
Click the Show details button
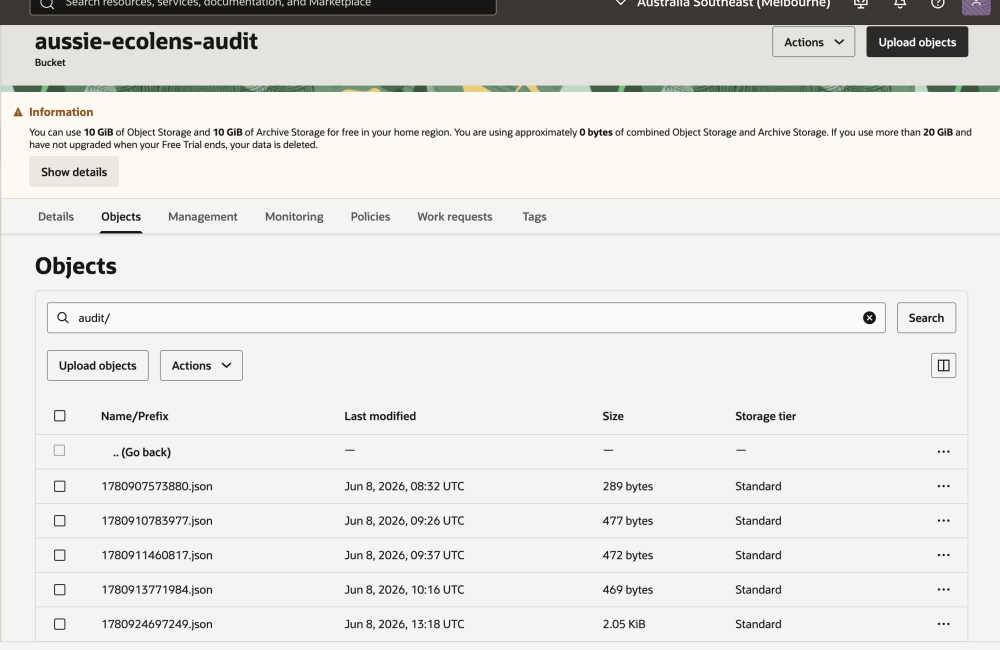[x=74, y=172]
